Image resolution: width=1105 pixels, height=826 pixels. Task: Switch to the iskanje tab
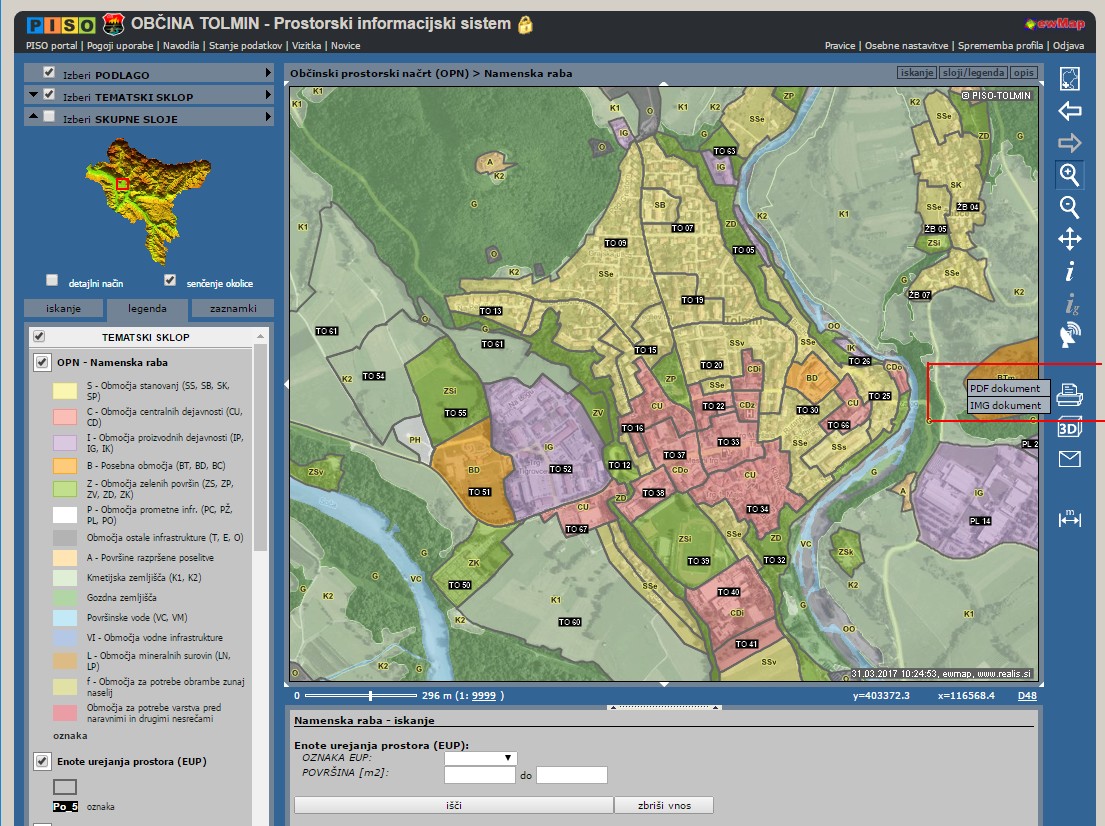coord(62,309)
